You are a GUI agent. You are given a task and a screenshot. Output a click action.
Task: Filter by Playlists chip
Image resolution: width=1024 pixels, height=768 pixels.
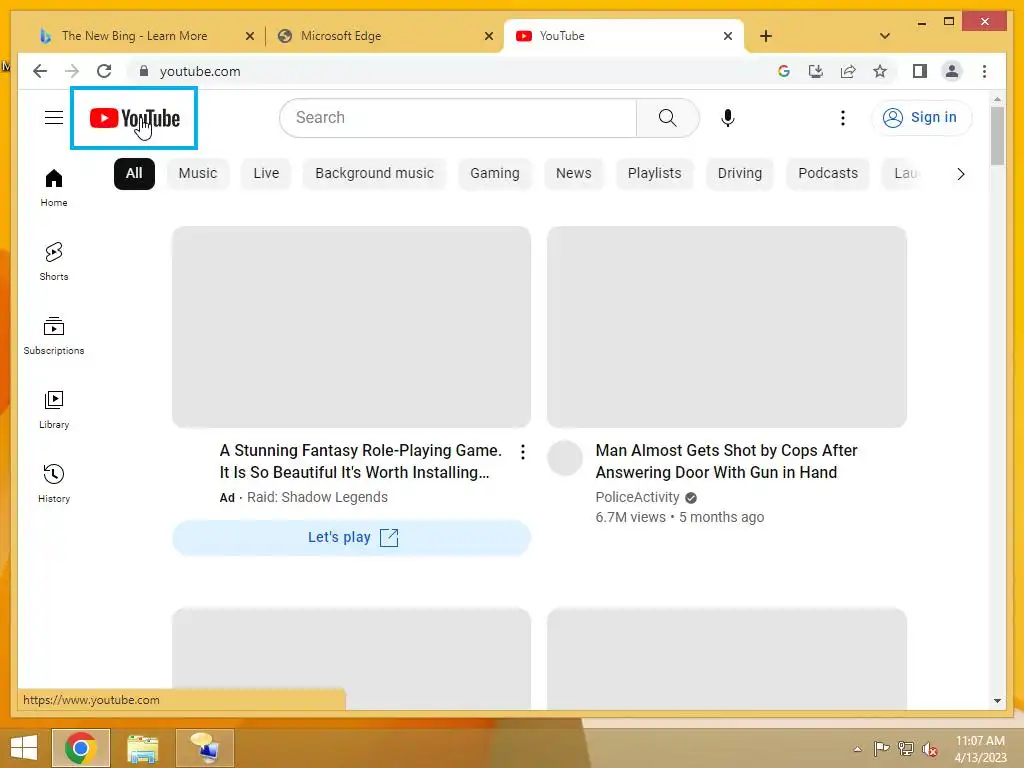pyautogui.click(x=654, y=173)
